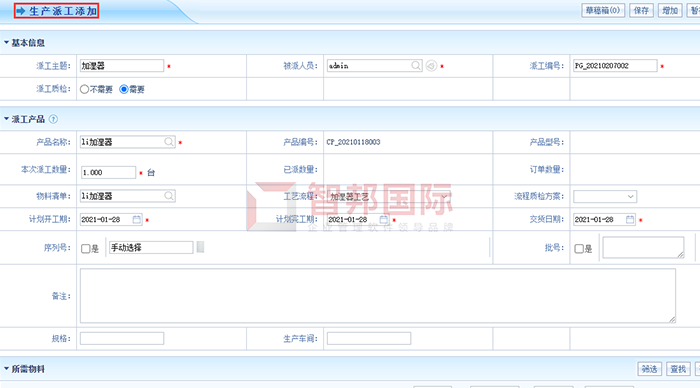Click search icon in 产品名称 field
Viewport: 700px width, 388px height.
(169, 142)
